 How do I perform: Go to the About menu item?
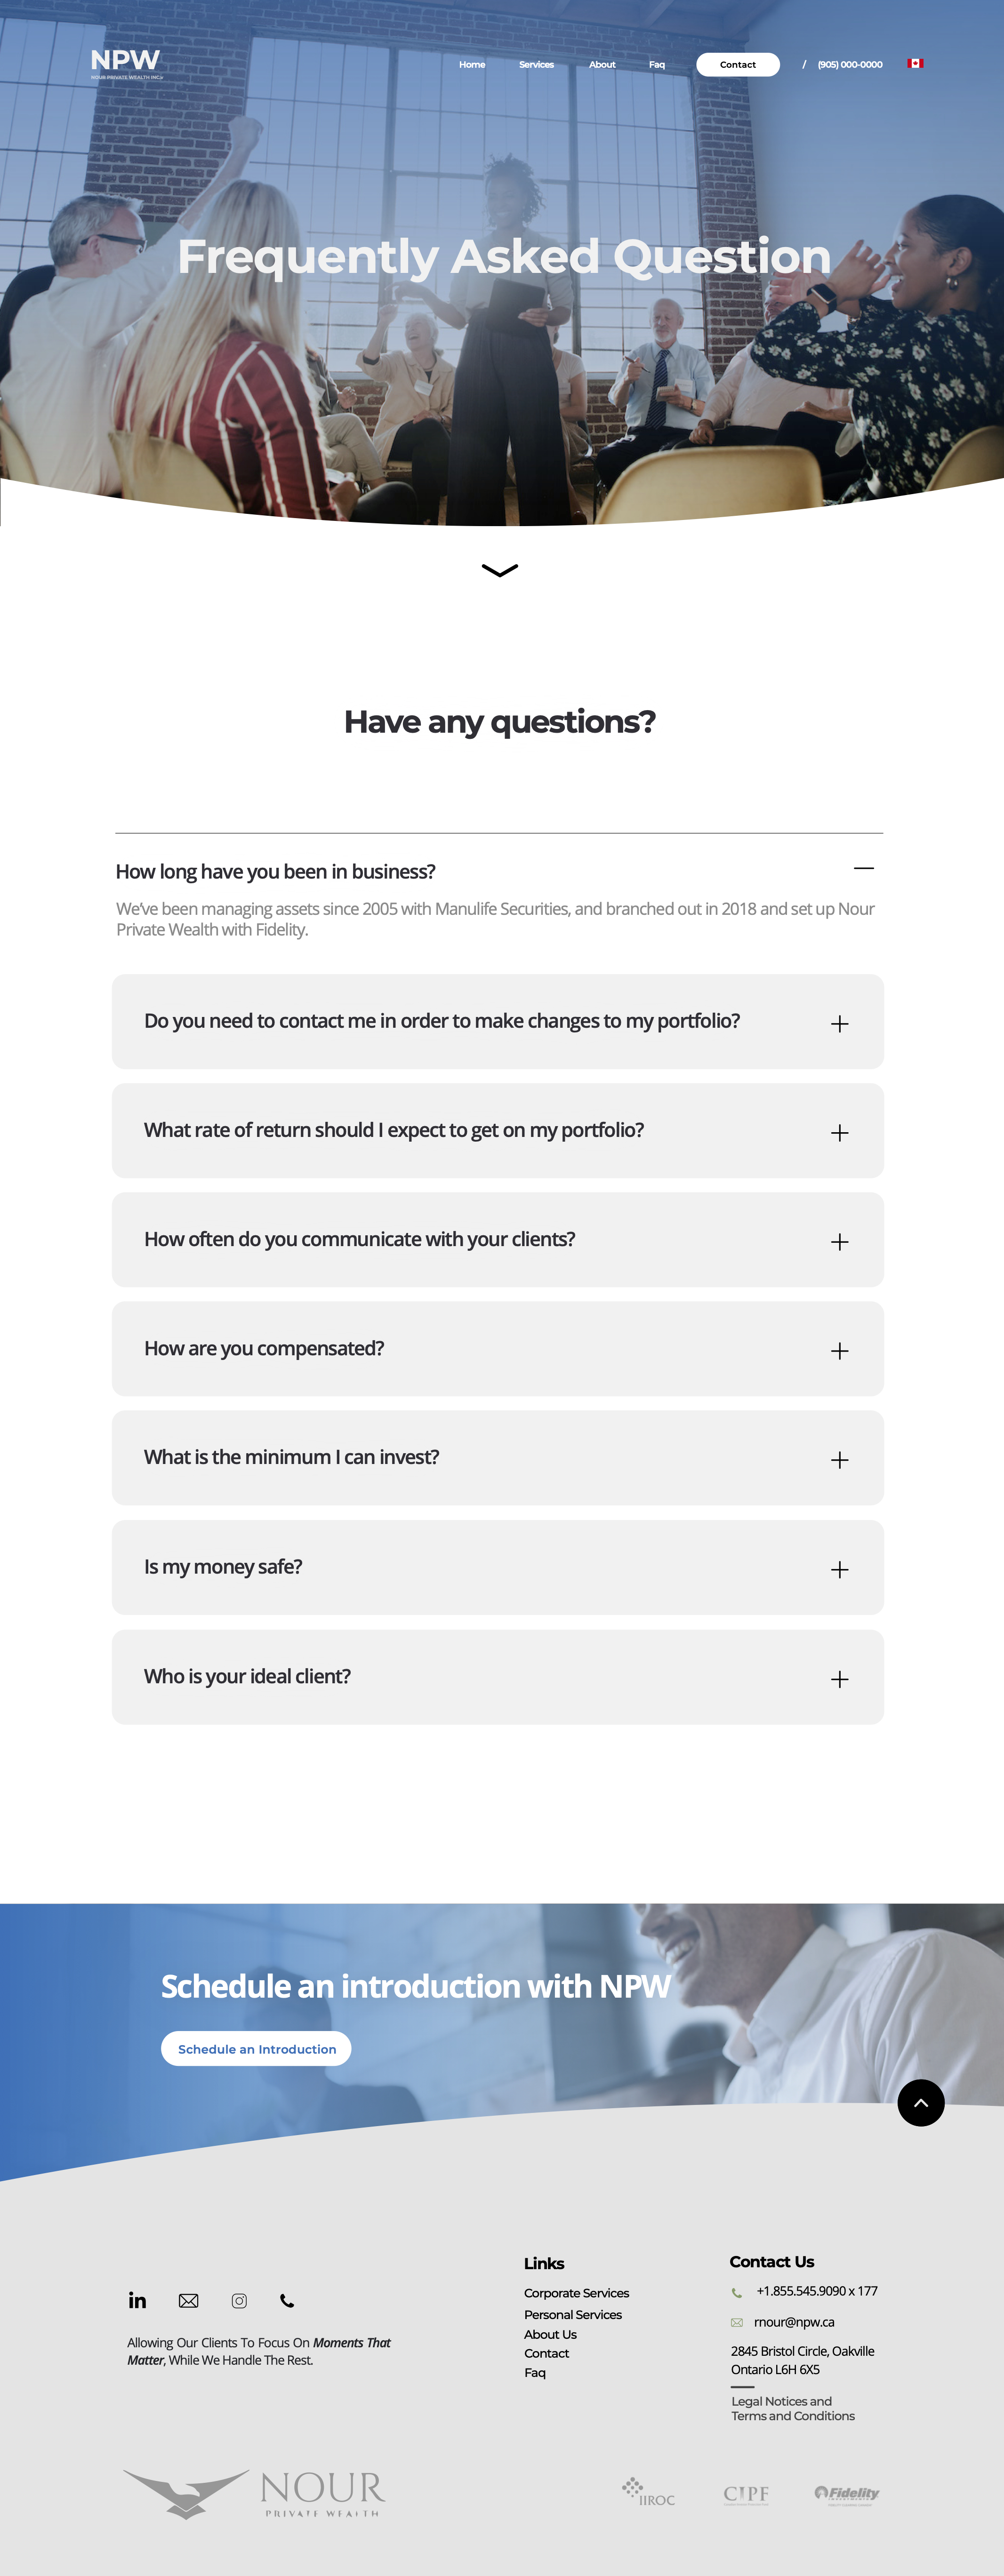pyautogui.click(x=602, y=65)
